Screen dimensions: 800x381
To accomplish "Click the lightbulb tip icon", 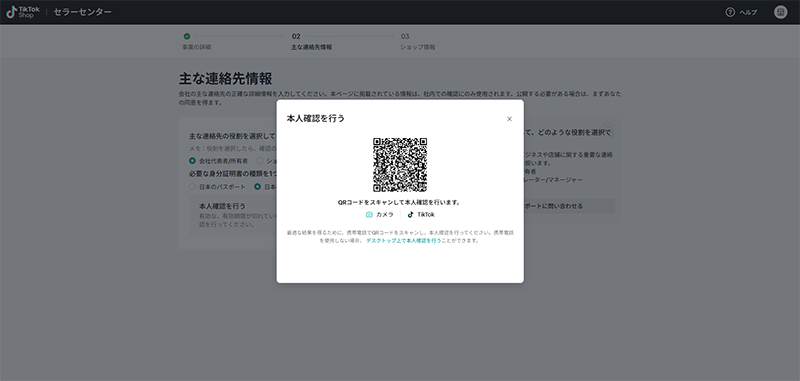I will tap(609, 128).
